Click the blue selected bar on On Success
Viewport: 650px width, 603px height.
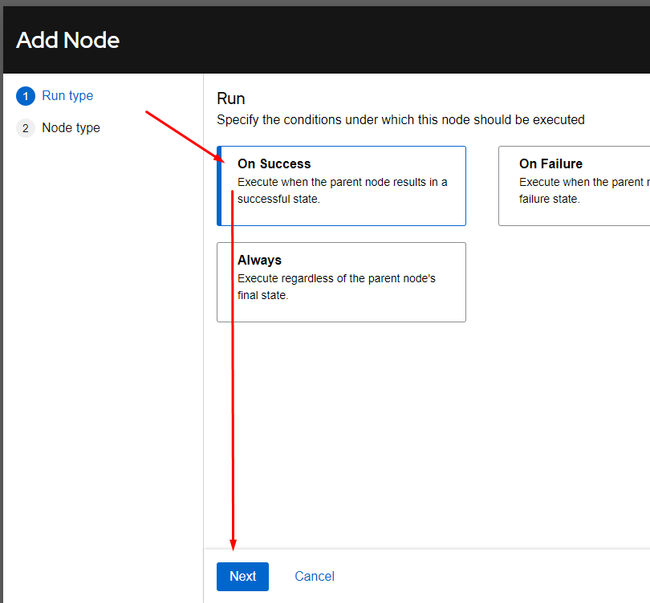click(x=219, y=186)
